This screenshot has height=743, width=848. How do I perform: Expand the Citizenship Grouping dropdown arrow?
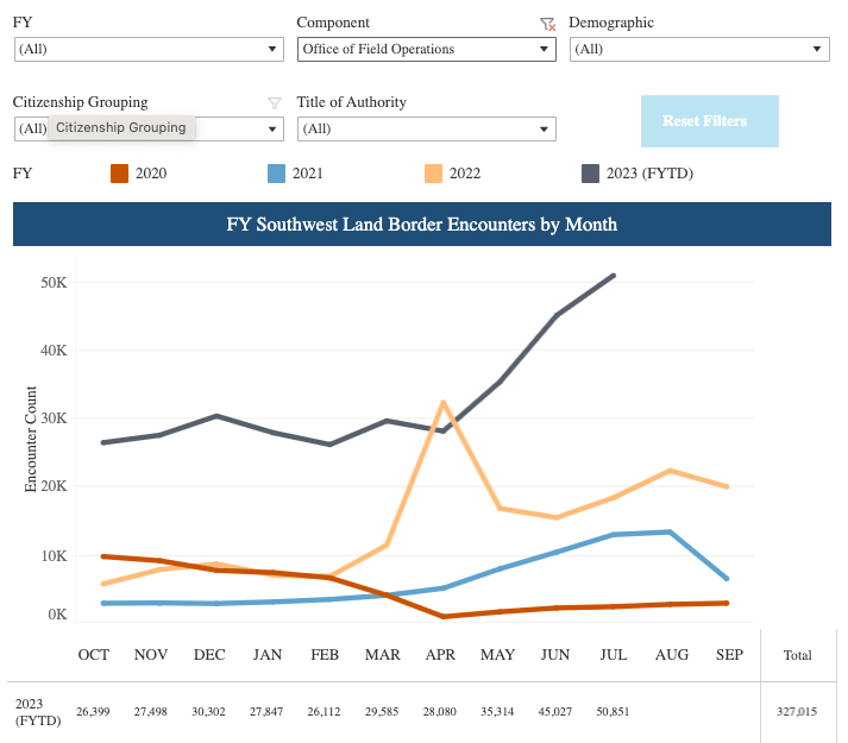click(x=273, y=129)
